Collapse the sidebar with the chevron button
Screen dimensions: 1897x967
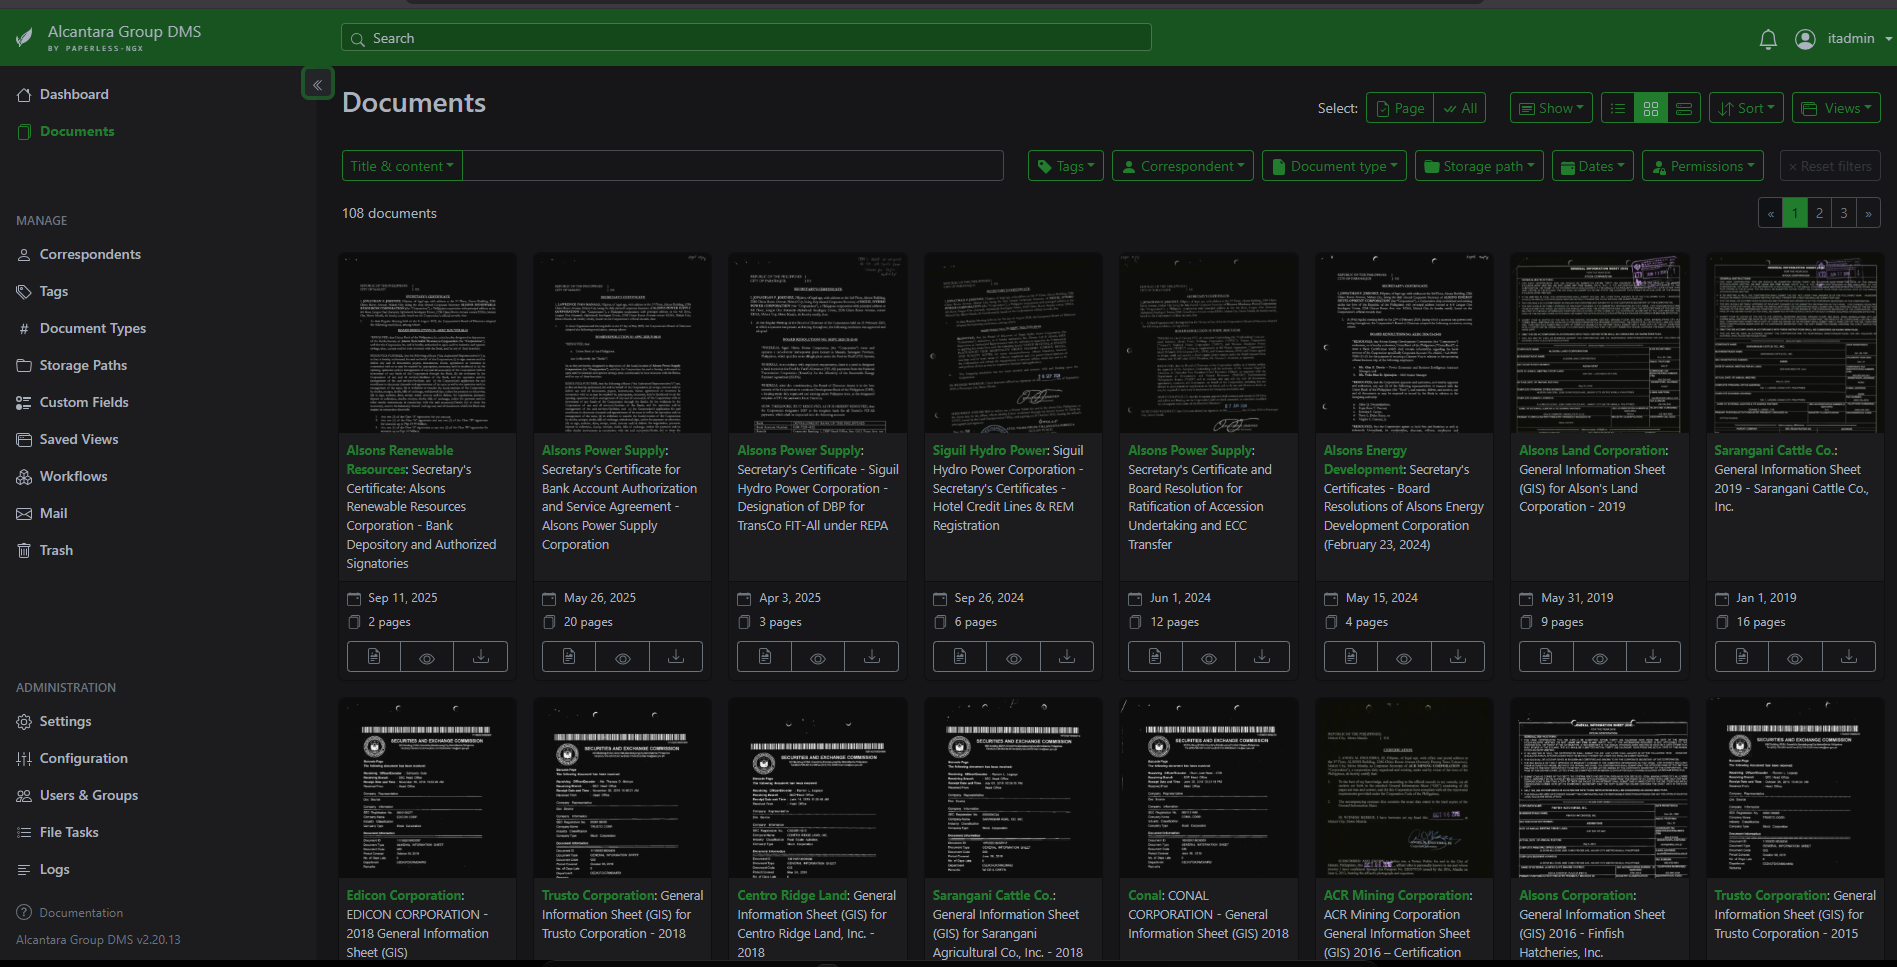click(x=317, y=85)
